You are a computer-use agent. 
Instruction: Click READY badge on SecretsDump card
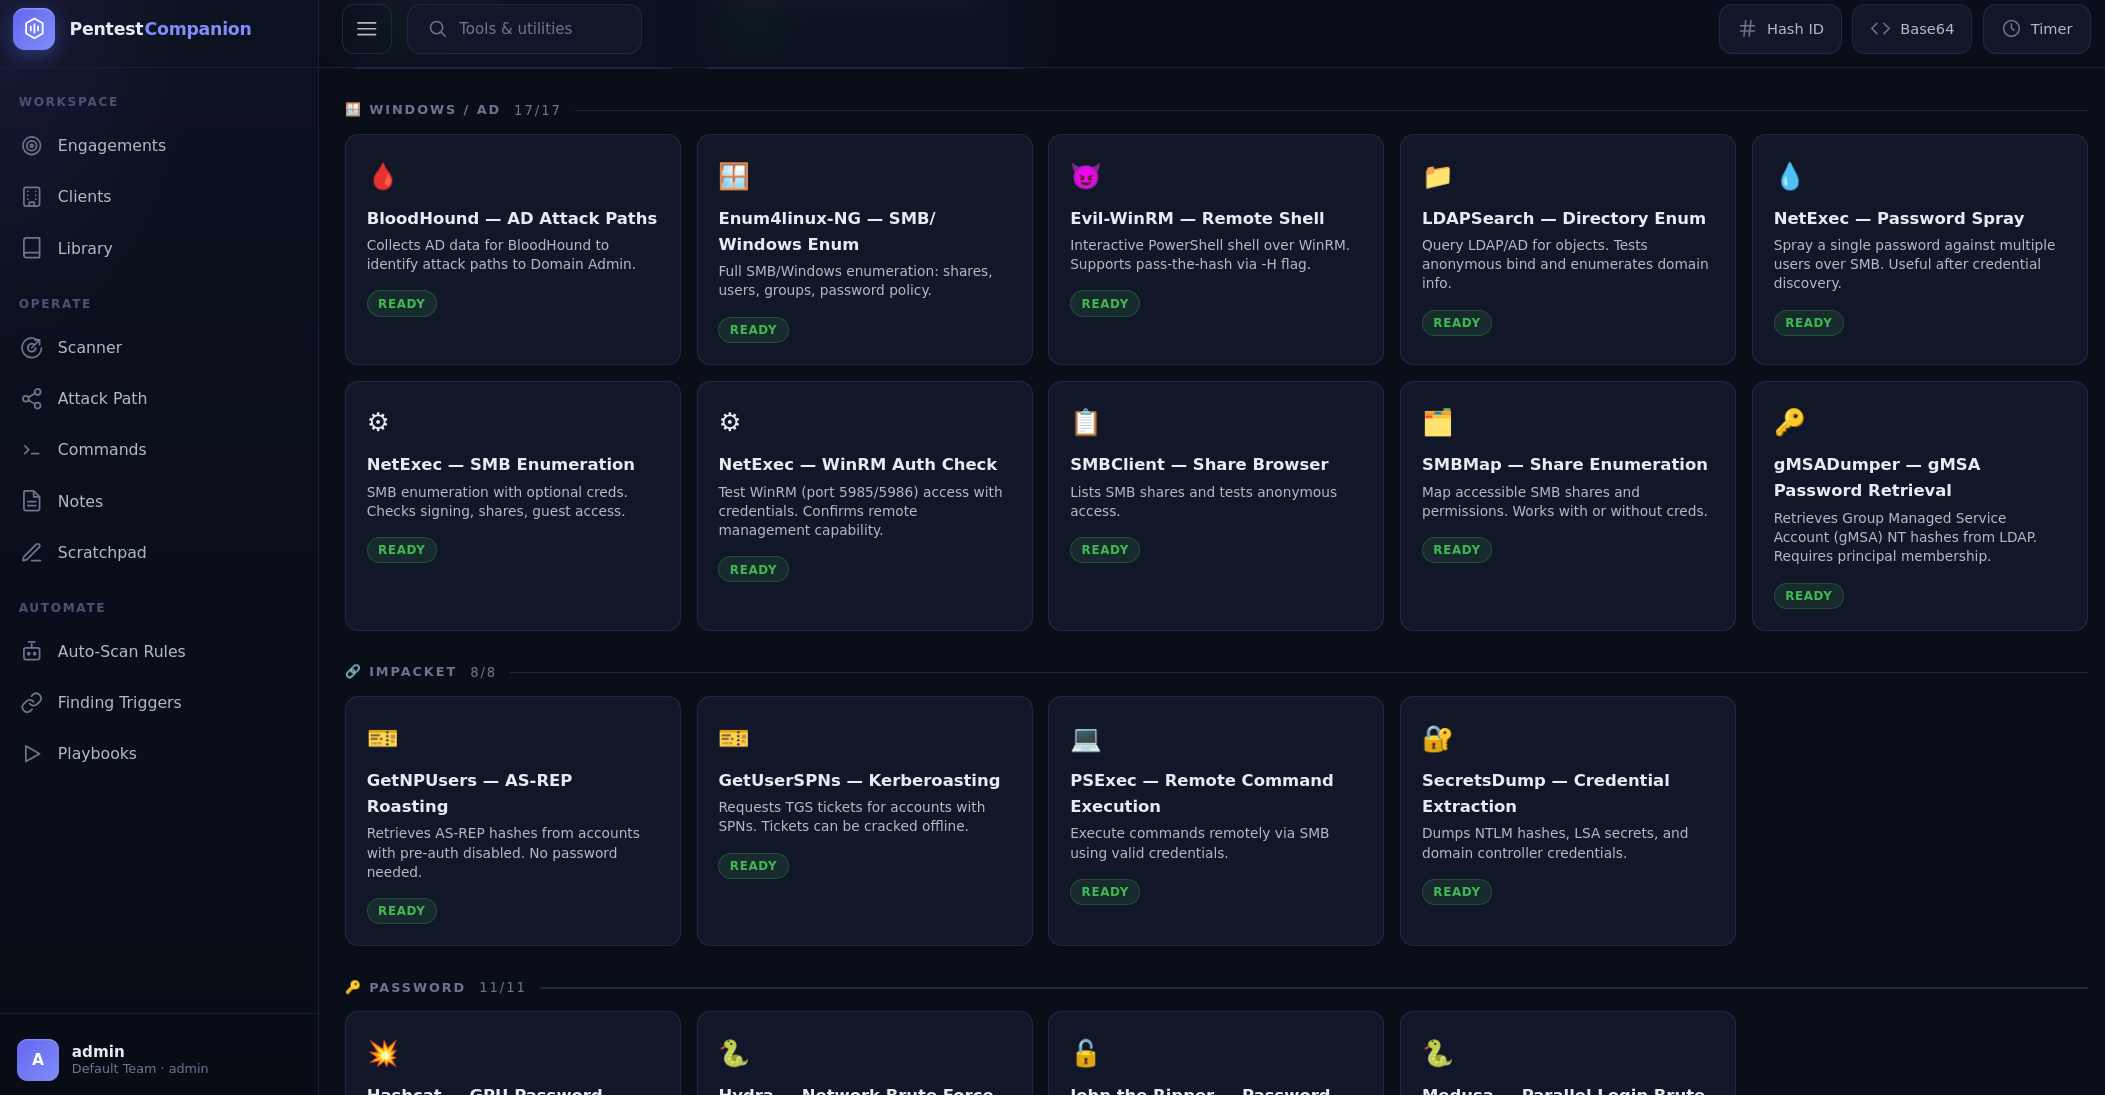coord(1457,892)
